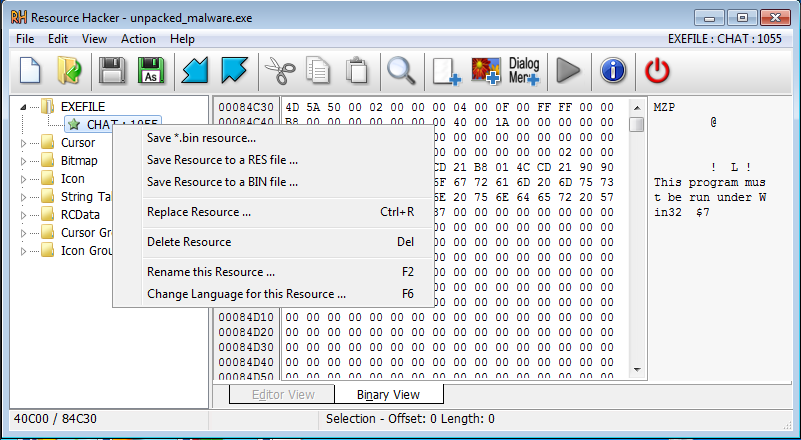The width and height of the screenshot is (801, 440).
Task: Click EXEFILE : CHAT : 1055 label
Action: [725, 39]
